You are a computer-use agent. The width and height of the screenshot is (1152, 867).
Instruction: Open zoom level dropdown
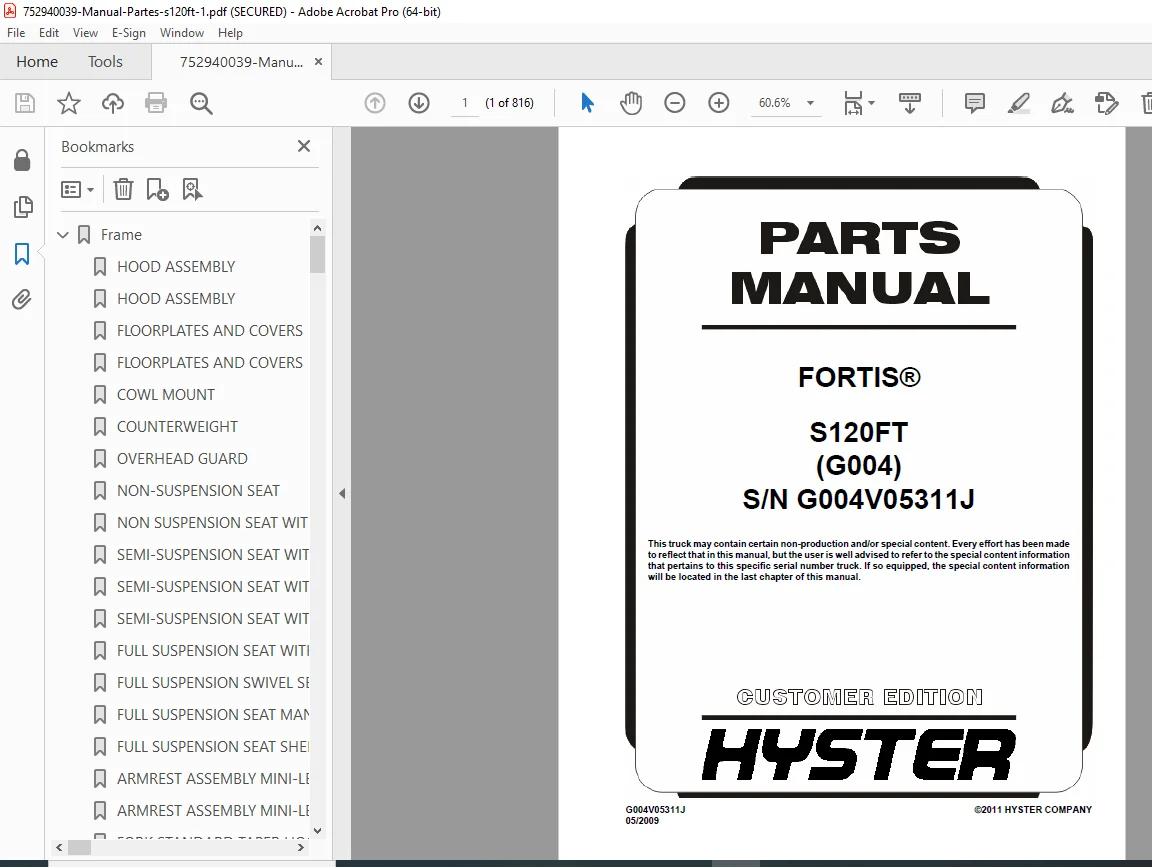(810, 103)
